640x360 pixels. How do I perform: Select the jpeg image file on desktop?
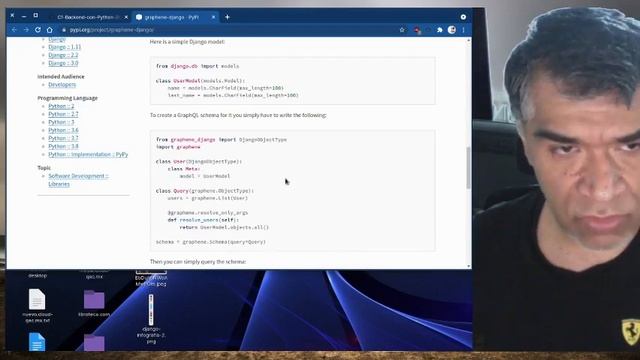pyautogui.click(x=151, y=278)
